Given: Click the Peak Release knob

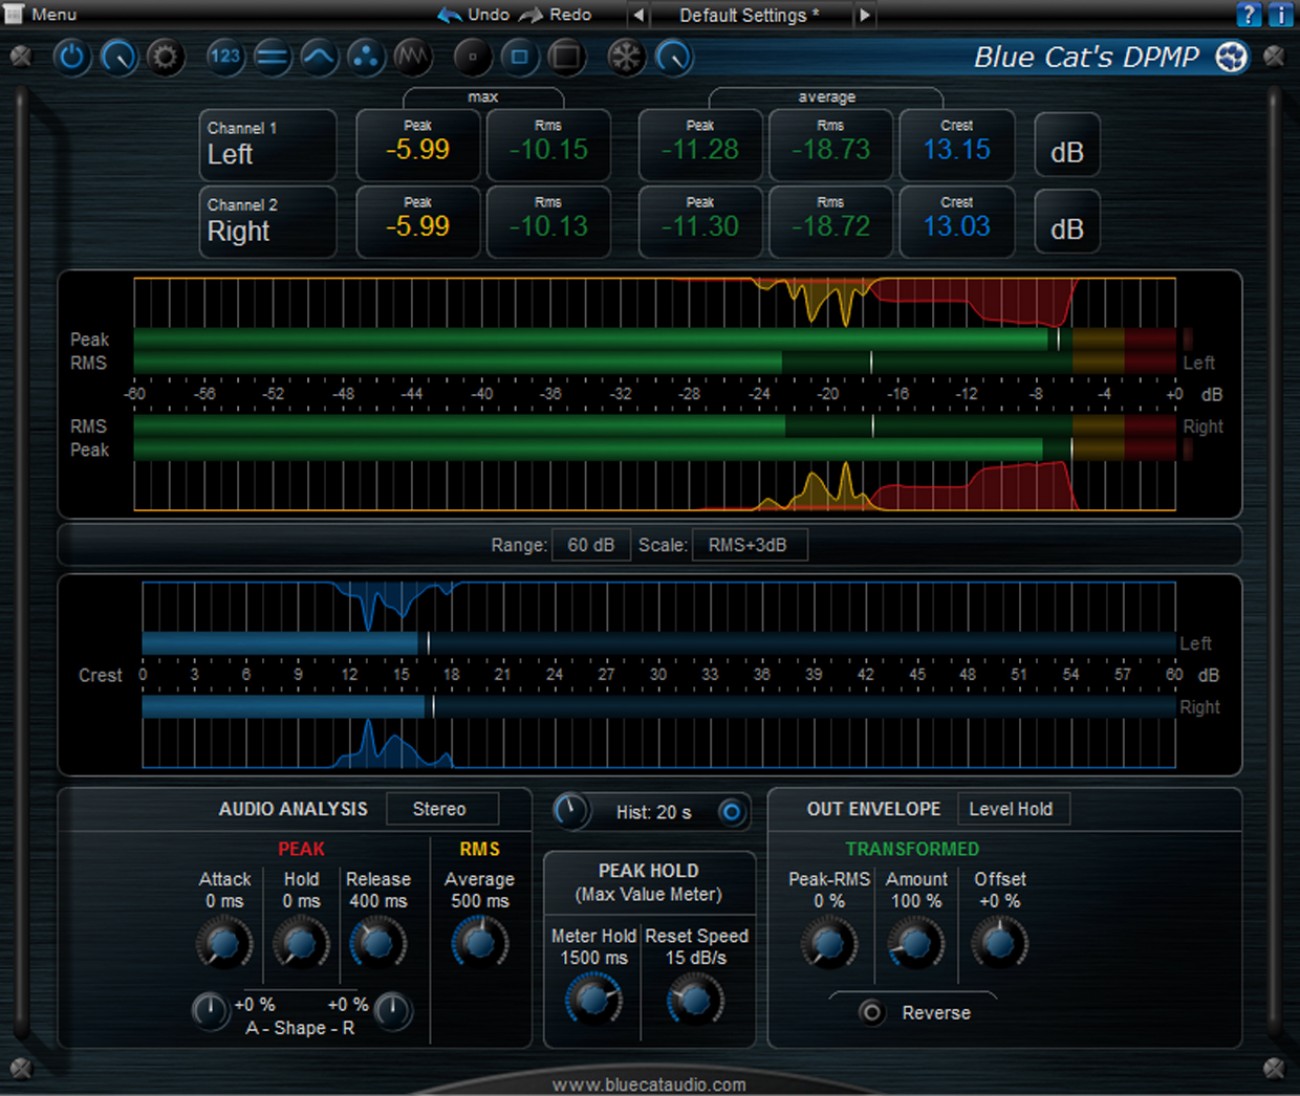Looking at the screenshot, I should (377, 943).
